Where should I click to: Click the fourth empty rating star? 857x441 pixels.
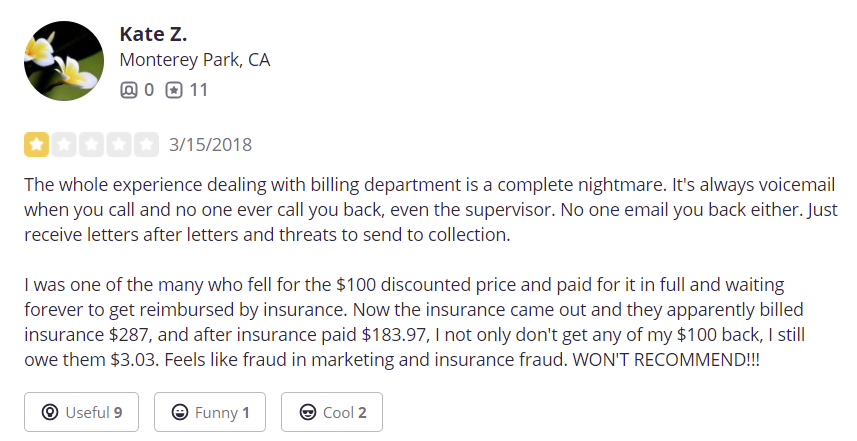[119, 144]
